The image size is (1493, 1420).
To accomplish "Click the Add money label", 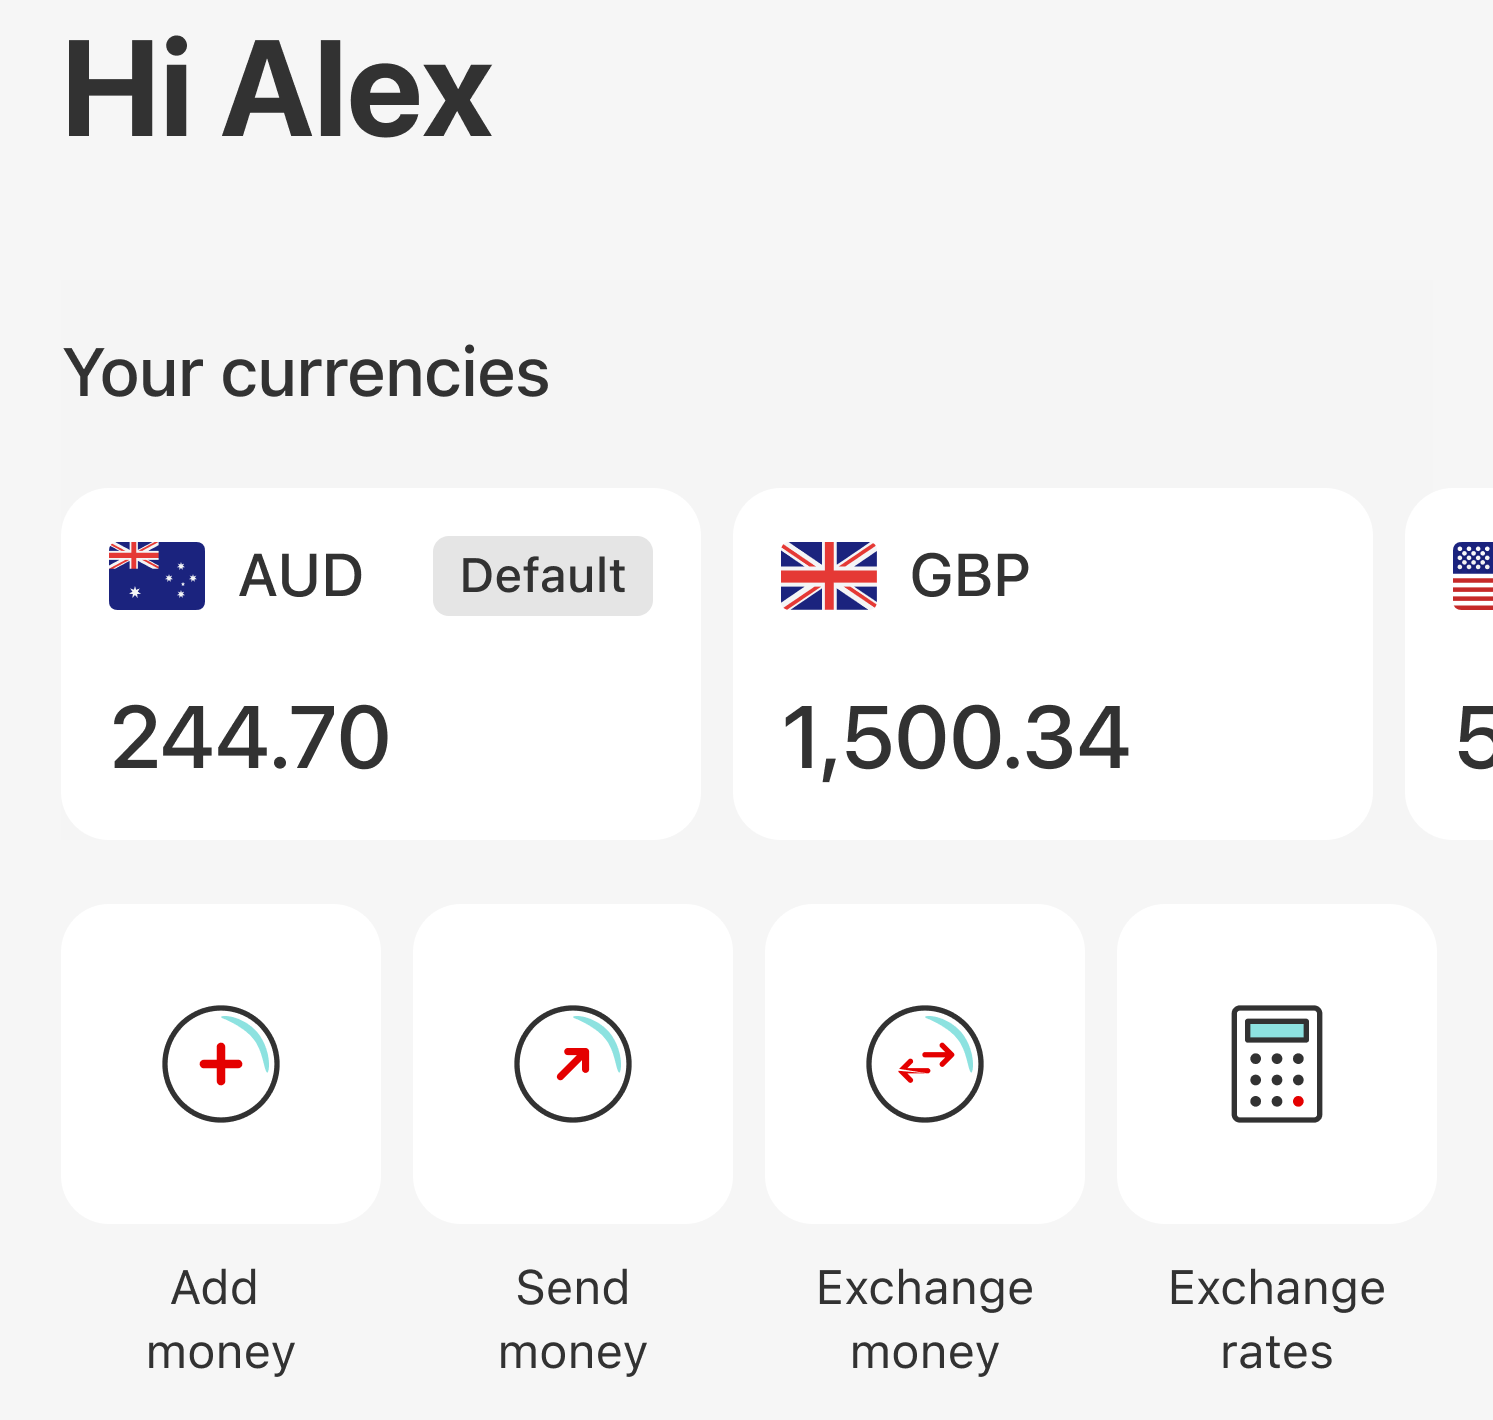I will tap(221, 1320).
